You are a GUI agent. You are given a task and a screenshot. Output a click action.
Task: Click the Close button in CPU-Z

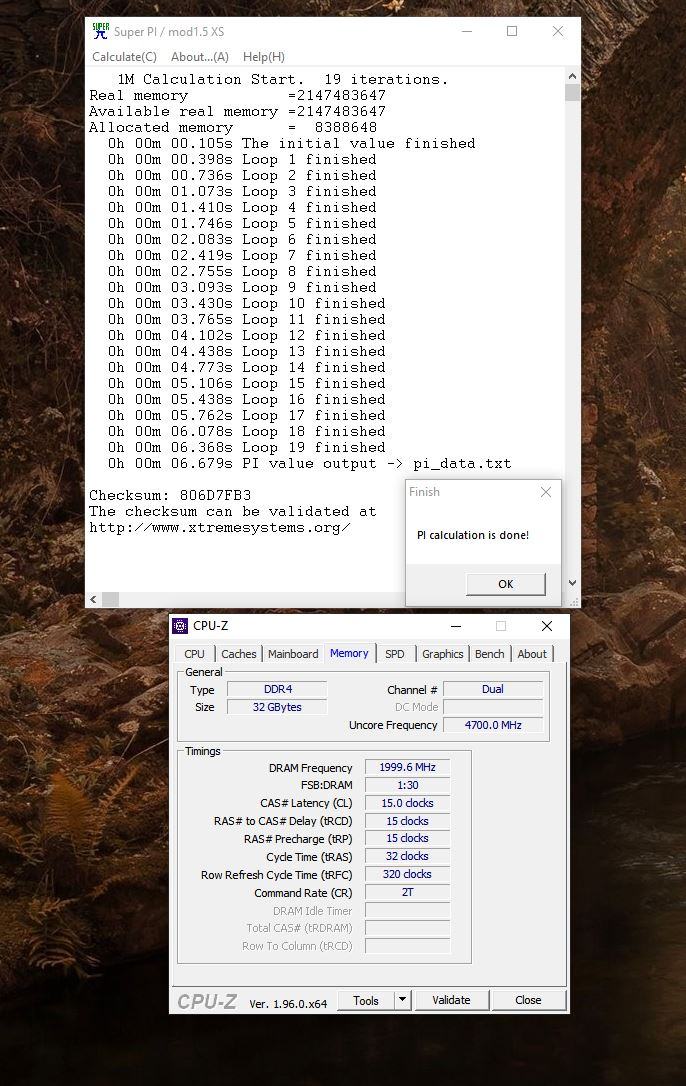click(529, 1000)
